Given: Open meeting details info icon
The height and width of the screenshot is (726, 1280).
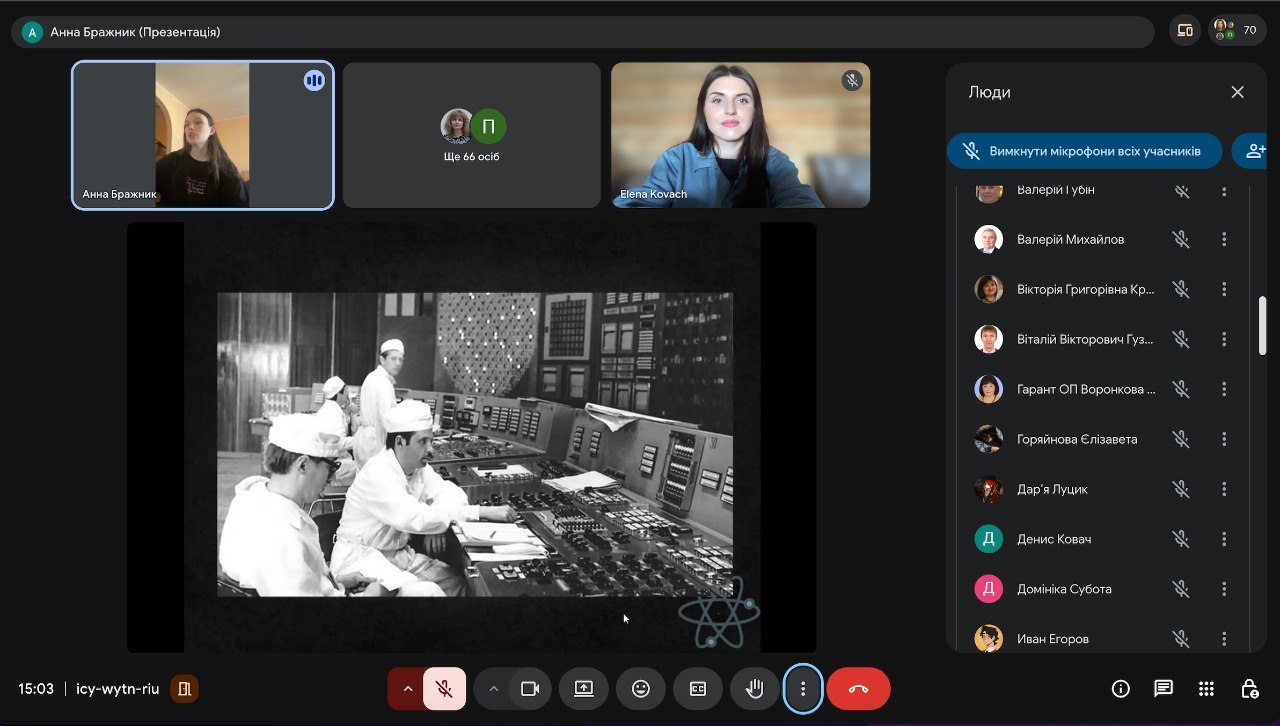Looking at the screenshot, I should tap(1120, 688).
